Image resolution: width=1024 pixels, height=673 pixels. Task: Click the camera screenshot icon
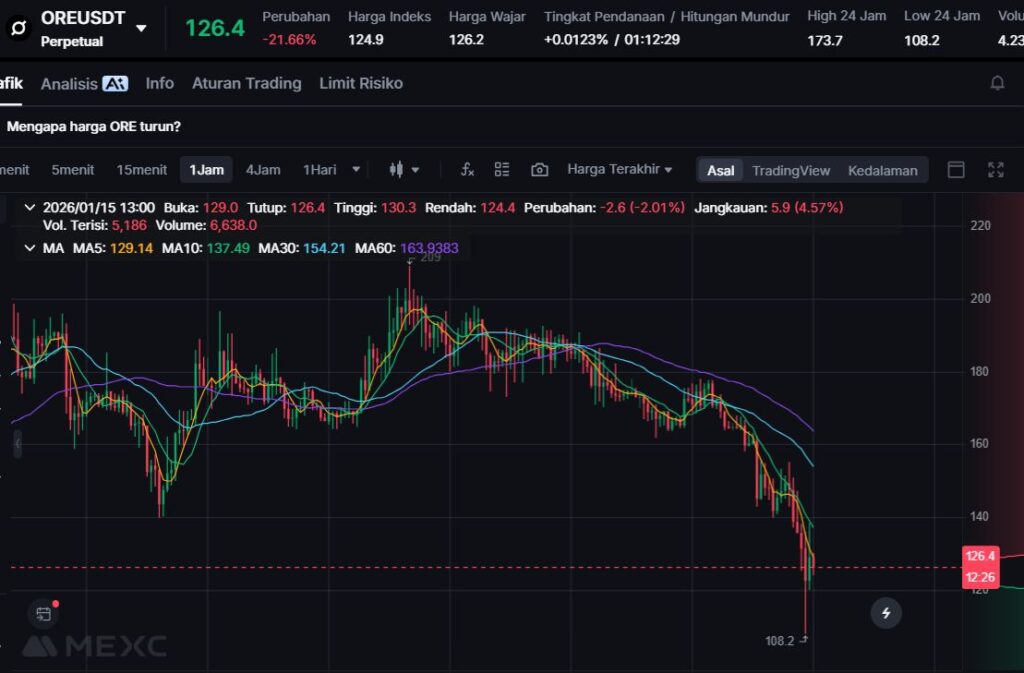(x=539, y=170)
